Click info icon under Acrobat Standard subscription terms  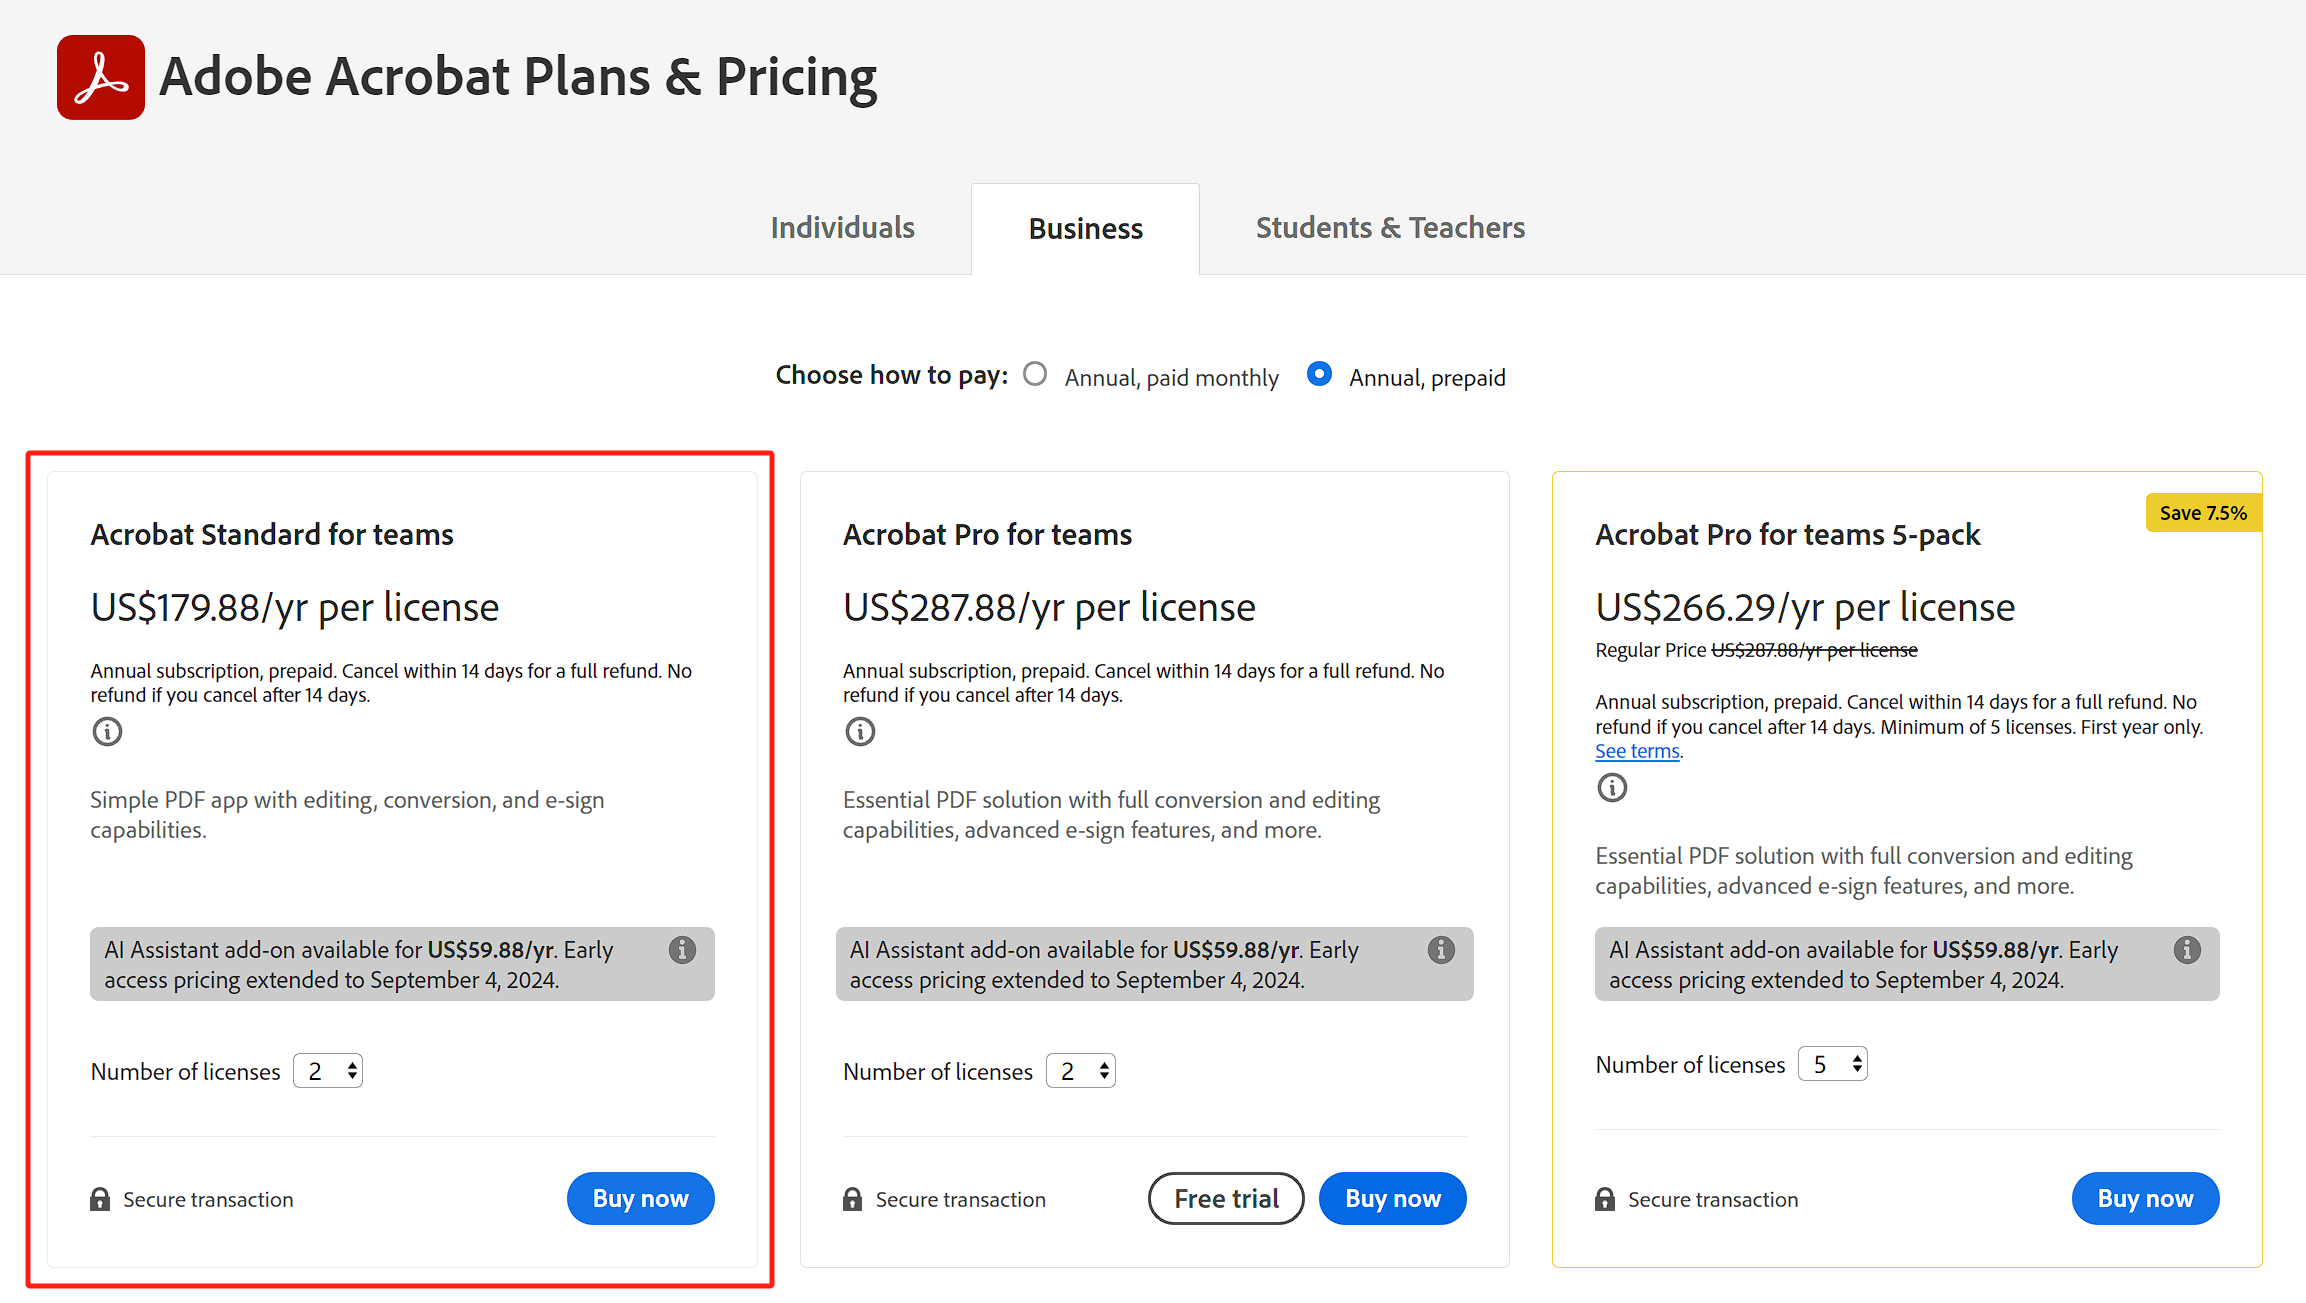click(x=107, y=732)
